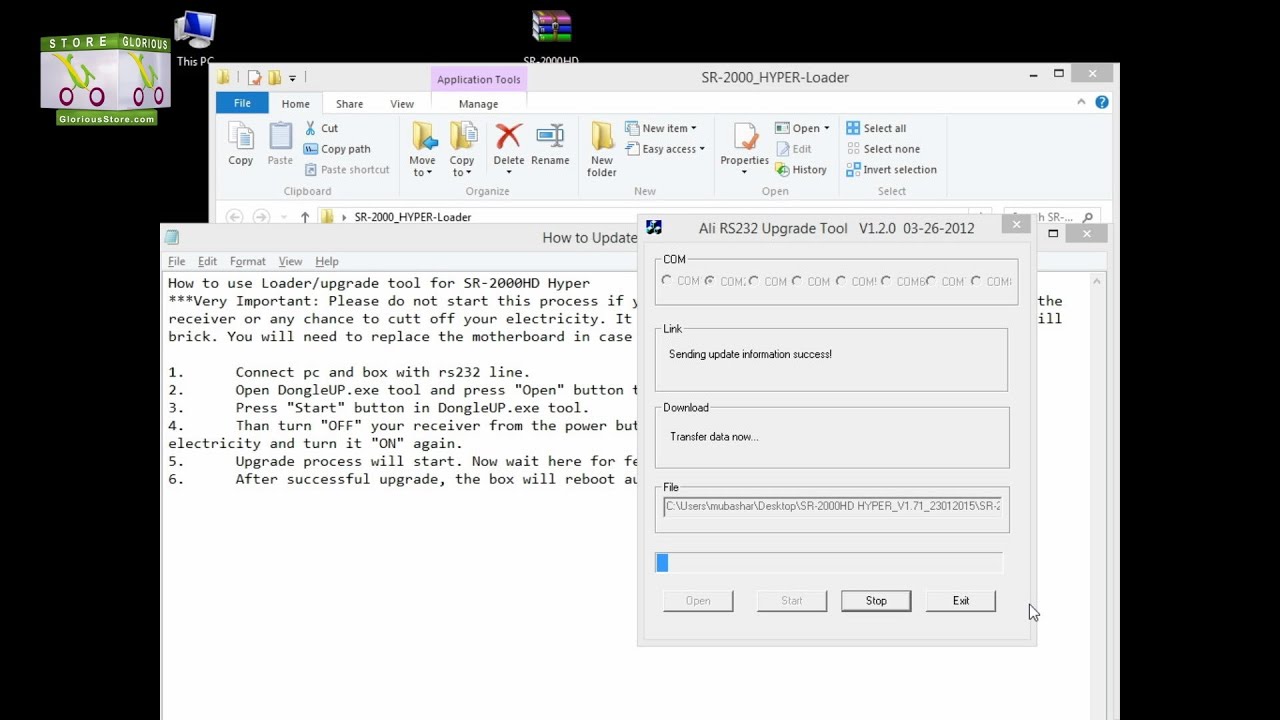1280x720 pixels.
Task: Select the last COM port radio button
Action: coord(976,281)
